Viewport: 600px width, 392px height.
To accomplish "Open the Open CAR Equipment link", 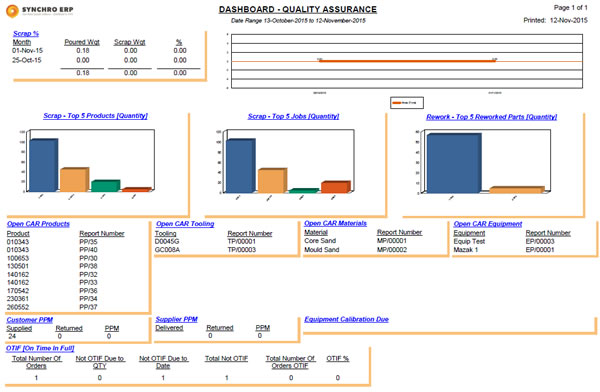I will [488, 224].
